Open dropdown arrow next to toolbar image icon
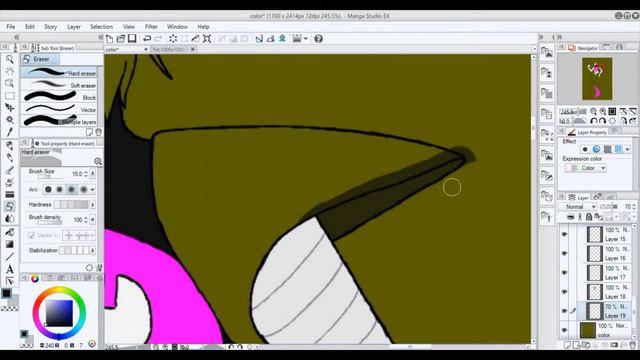Image resolution: width=640 pixels, height=360 pixels. pos(306,39)
